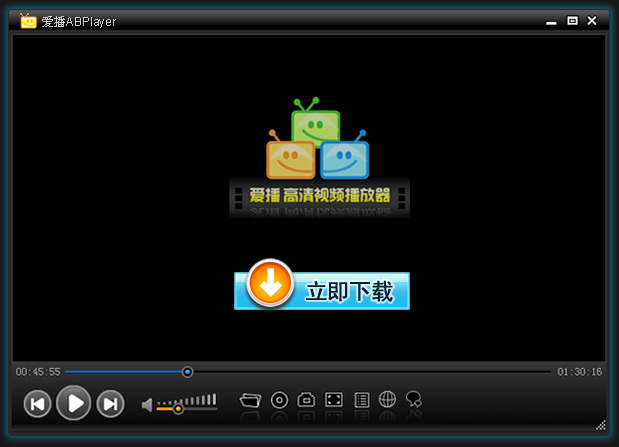Click the resize grip in the window corner

click(x=601, y=425)
